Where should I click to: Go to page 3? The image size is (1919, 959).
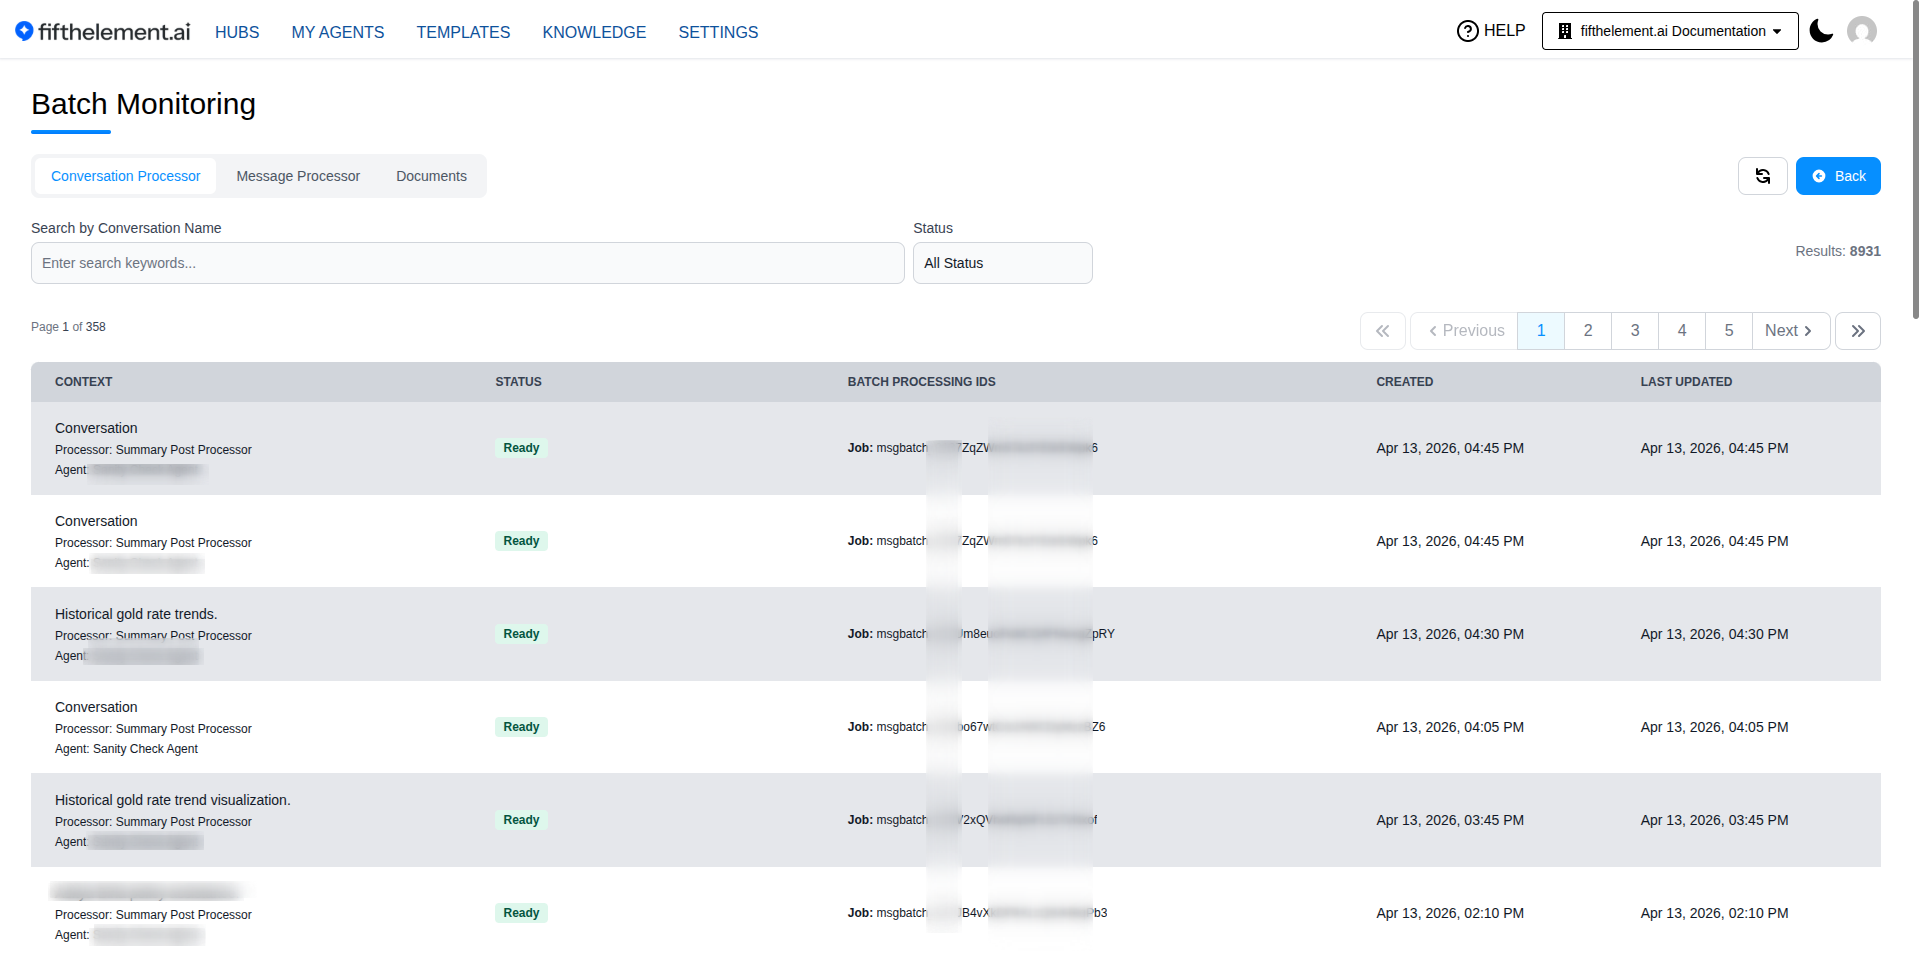click(1635, 331)
